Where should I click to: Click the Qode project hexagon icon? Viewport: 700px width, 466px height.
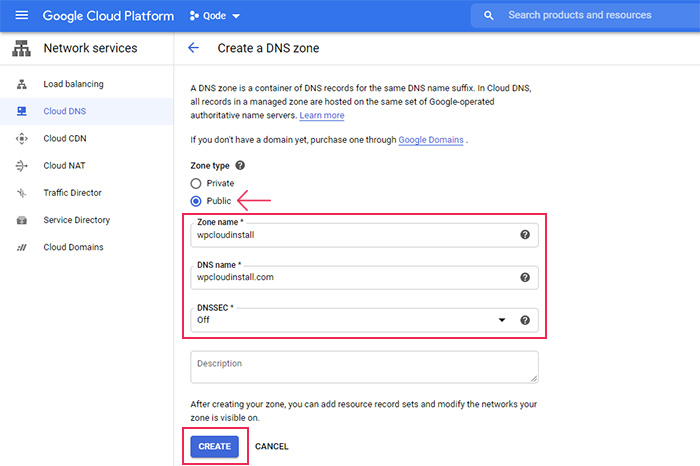tap(194, 16)
